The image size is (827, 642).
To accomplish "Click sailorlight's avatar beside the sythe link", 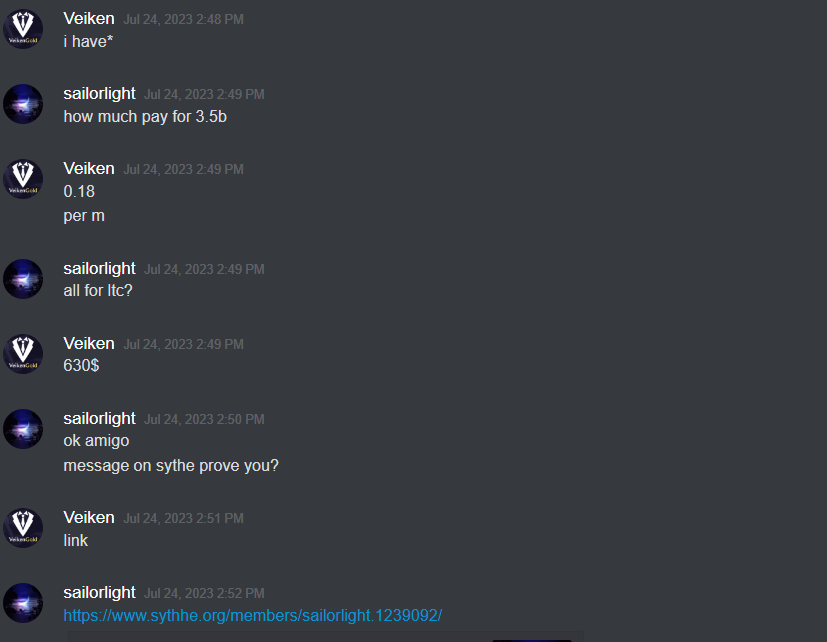I will [x=23, y=603].
